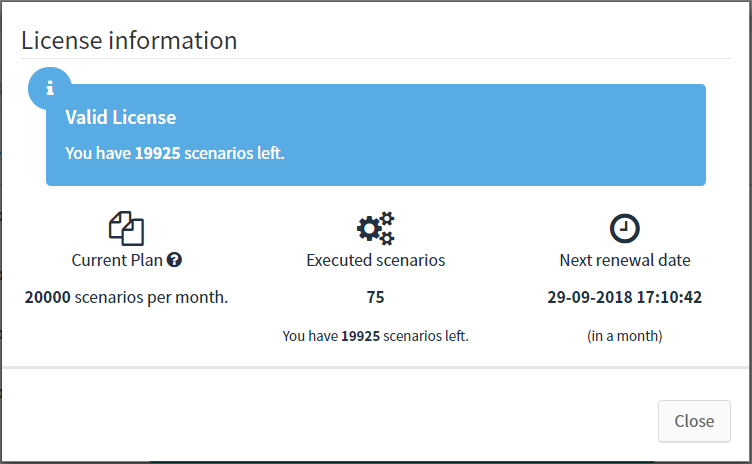
Task: Click the executed count '75'
Action: pos(376,297)
